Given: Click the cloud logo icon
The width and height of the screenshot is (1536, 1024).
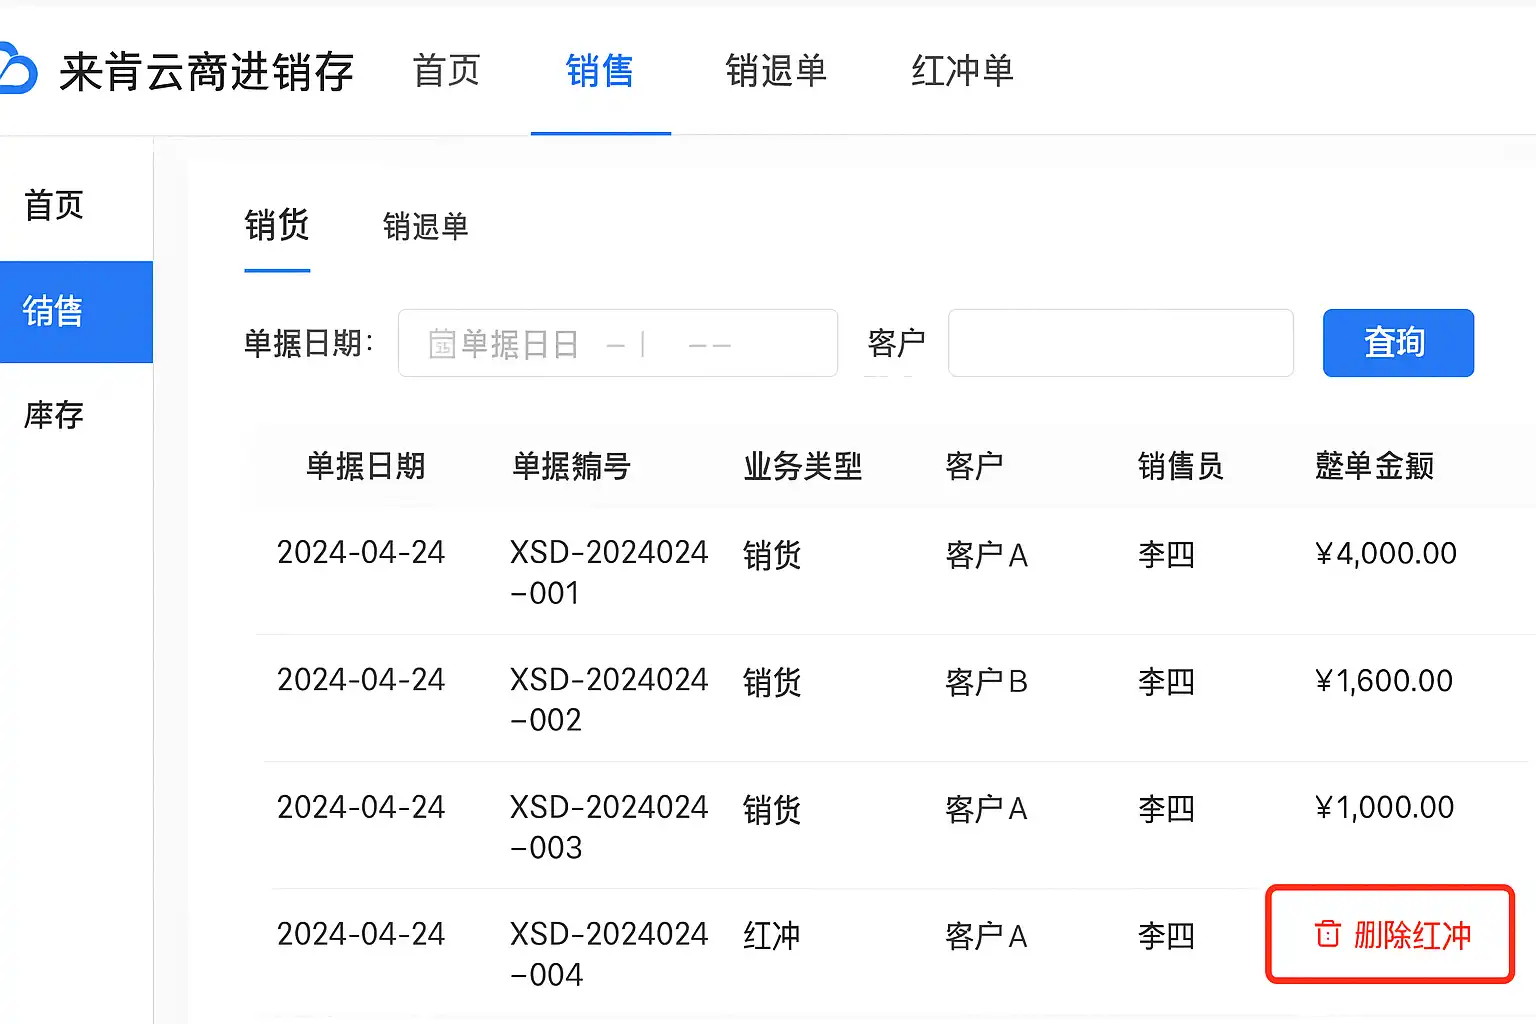Looking at the screenshot, I should tap(17, 70).
